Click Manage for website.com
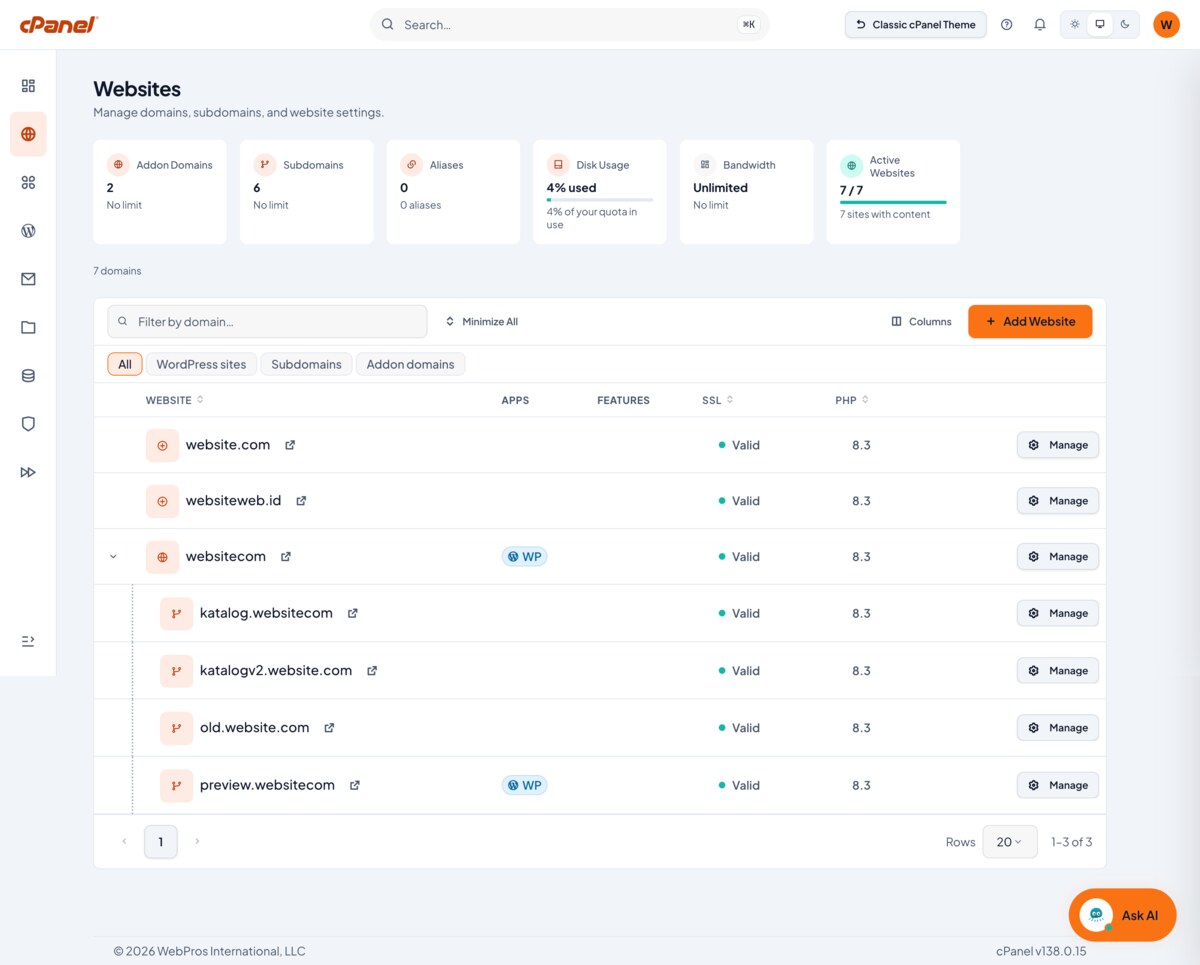The image size is (1200, 965). click(1058, 445)
